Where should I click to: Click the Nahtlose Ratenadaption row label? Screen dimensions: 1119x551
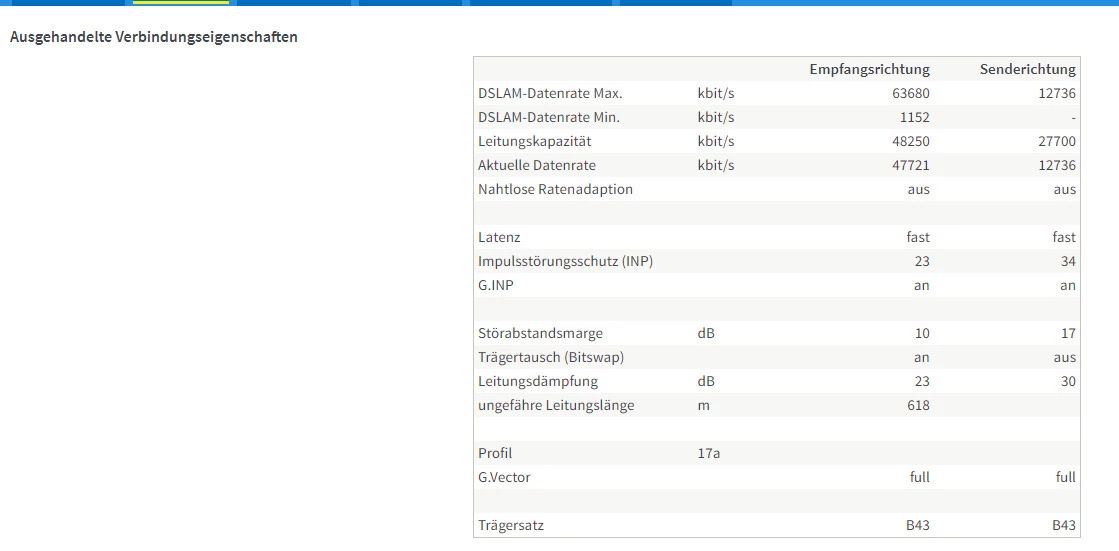tap(555, 189)
